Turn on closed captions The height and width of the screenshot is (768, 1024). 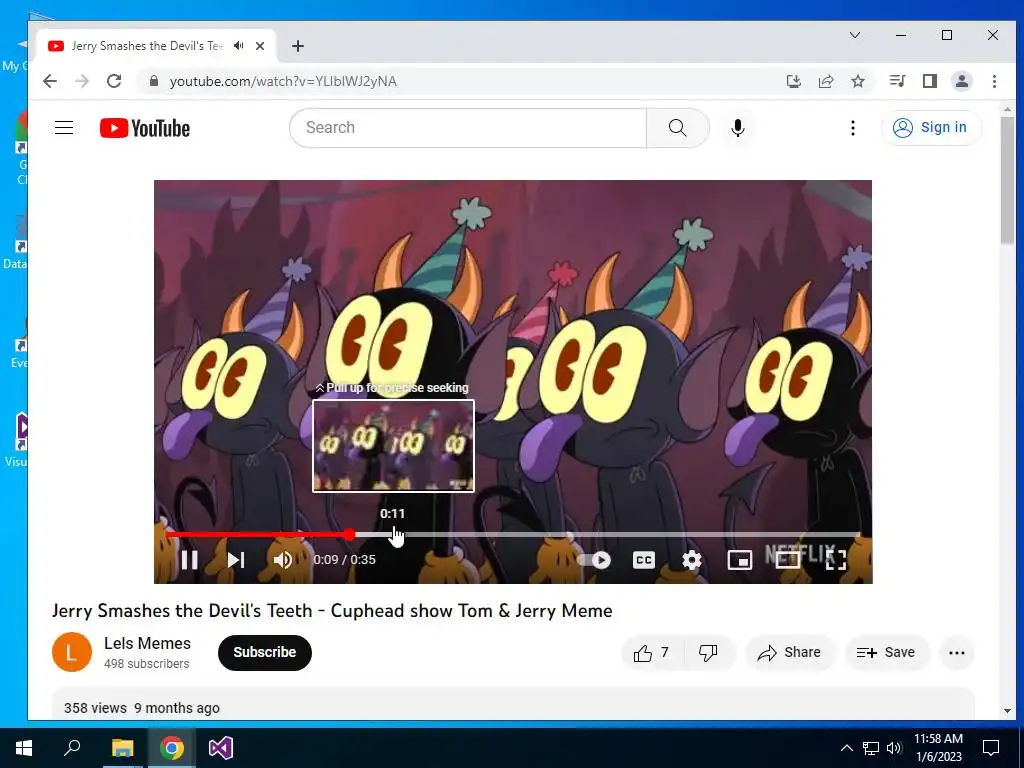644,560
